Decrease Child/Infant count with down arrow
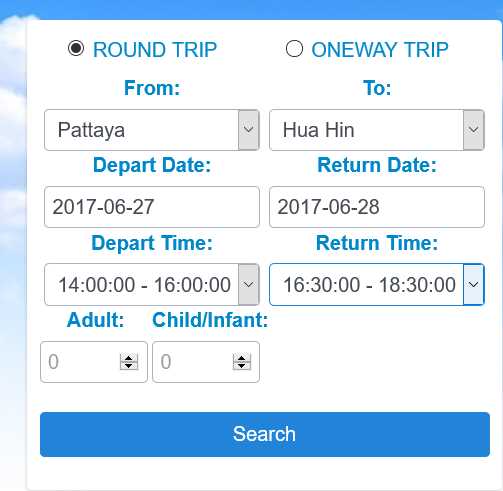Viewport: 503px width, 491px height. (x=242, y=366)
